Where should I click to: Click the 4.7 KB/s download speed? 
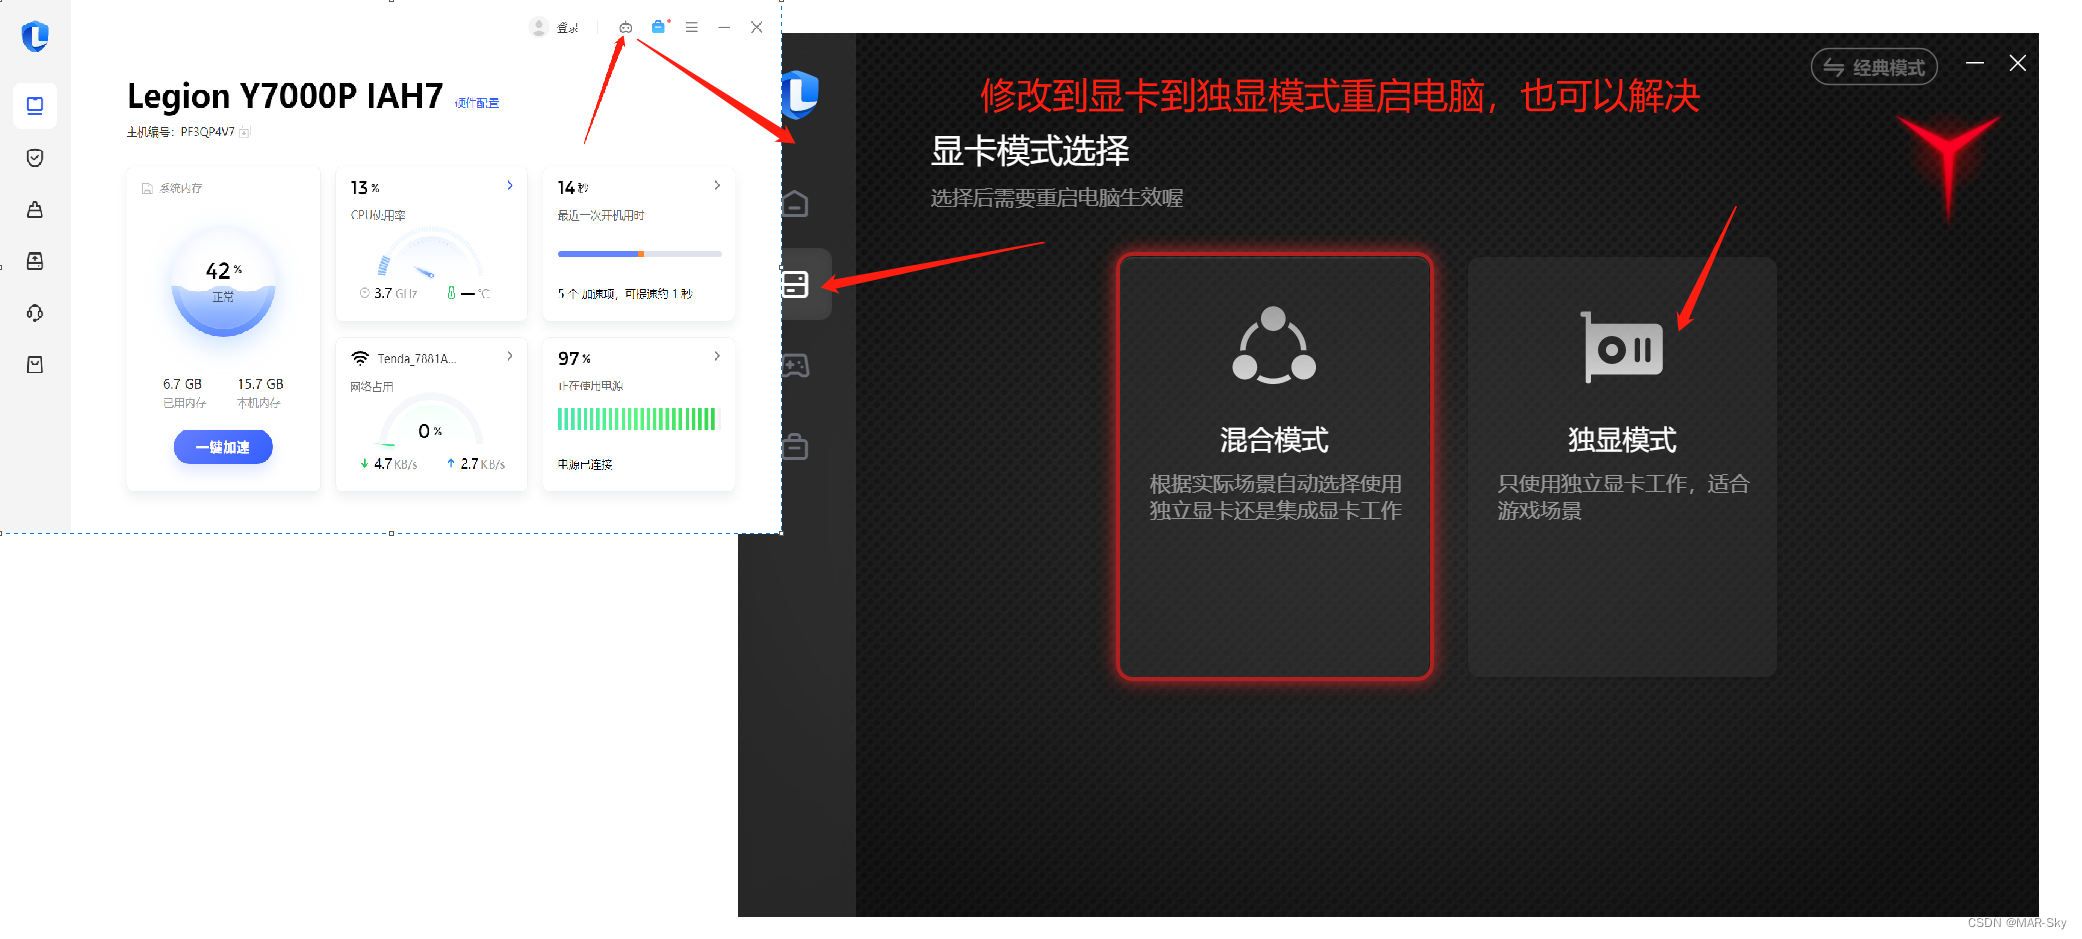click(389, 464)
